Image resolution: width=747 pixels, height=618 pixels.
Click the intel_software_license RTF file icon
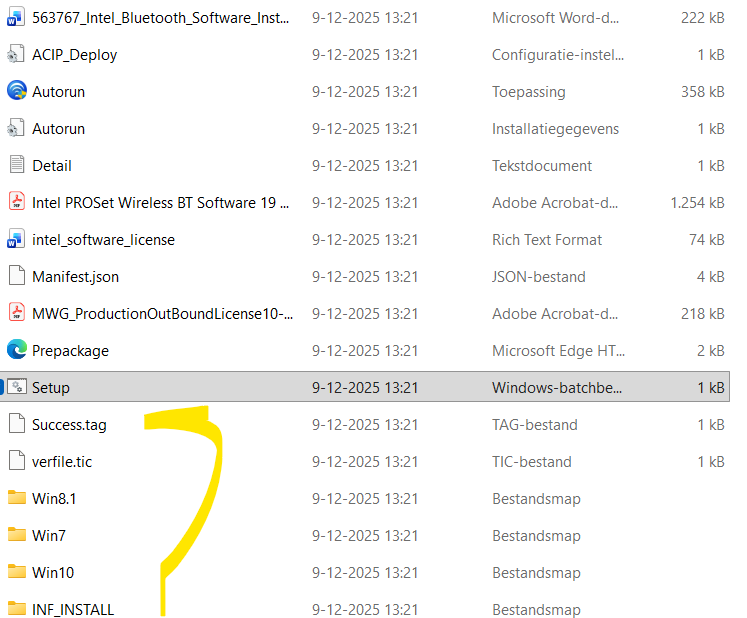pos(16,240)
